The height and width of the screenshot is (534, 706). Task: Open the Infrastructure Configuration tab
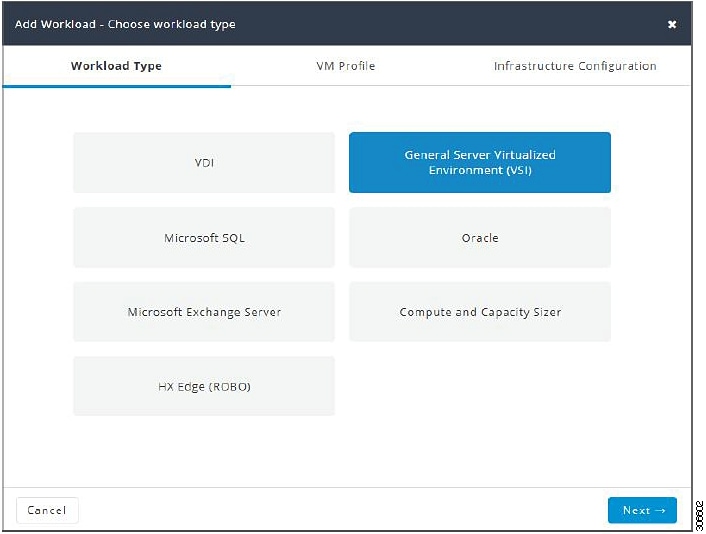(x=575, y=66)
